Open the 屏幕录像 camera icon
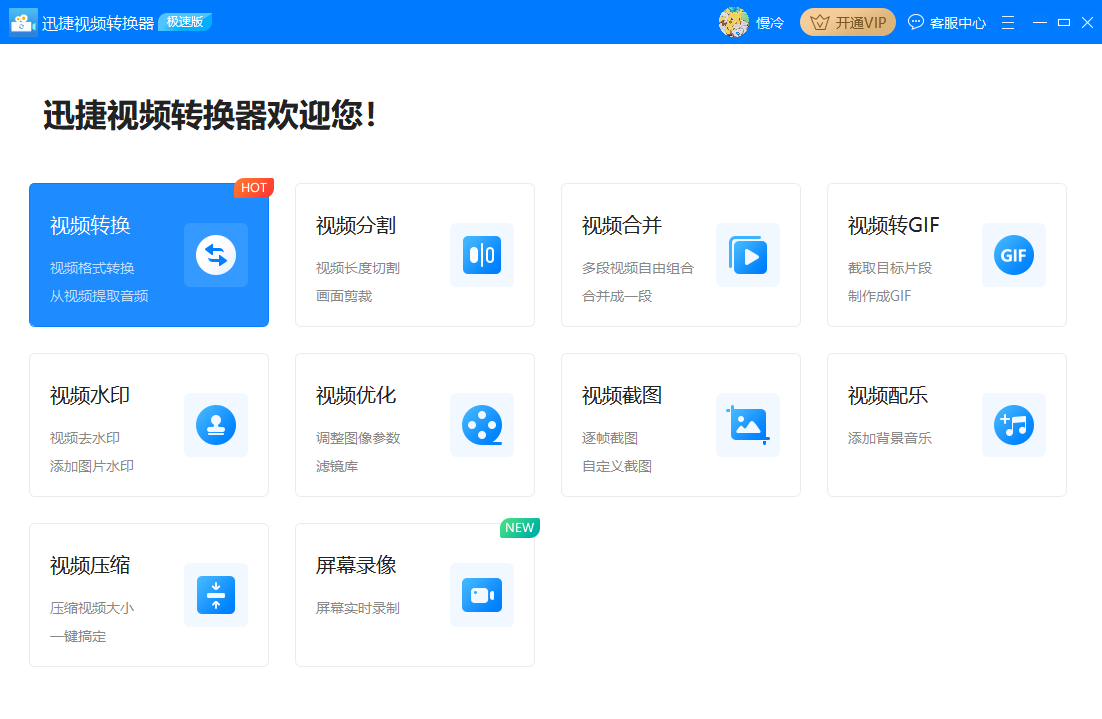 (482, 595)
